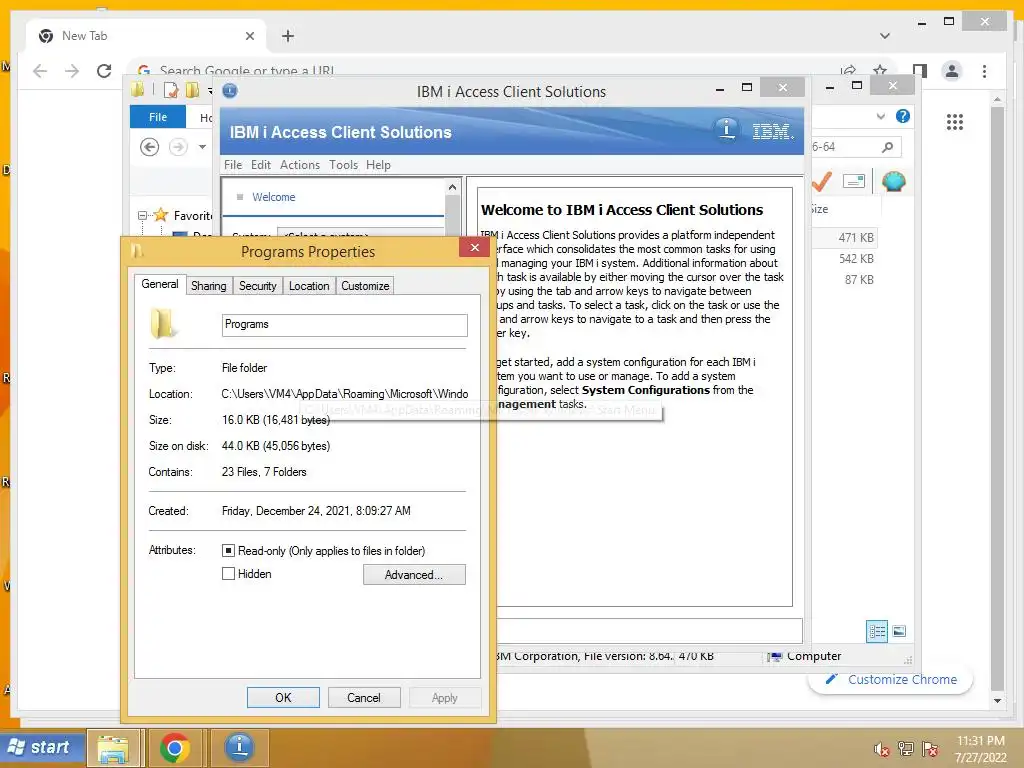Go back in File Explorer

point(150,147)
